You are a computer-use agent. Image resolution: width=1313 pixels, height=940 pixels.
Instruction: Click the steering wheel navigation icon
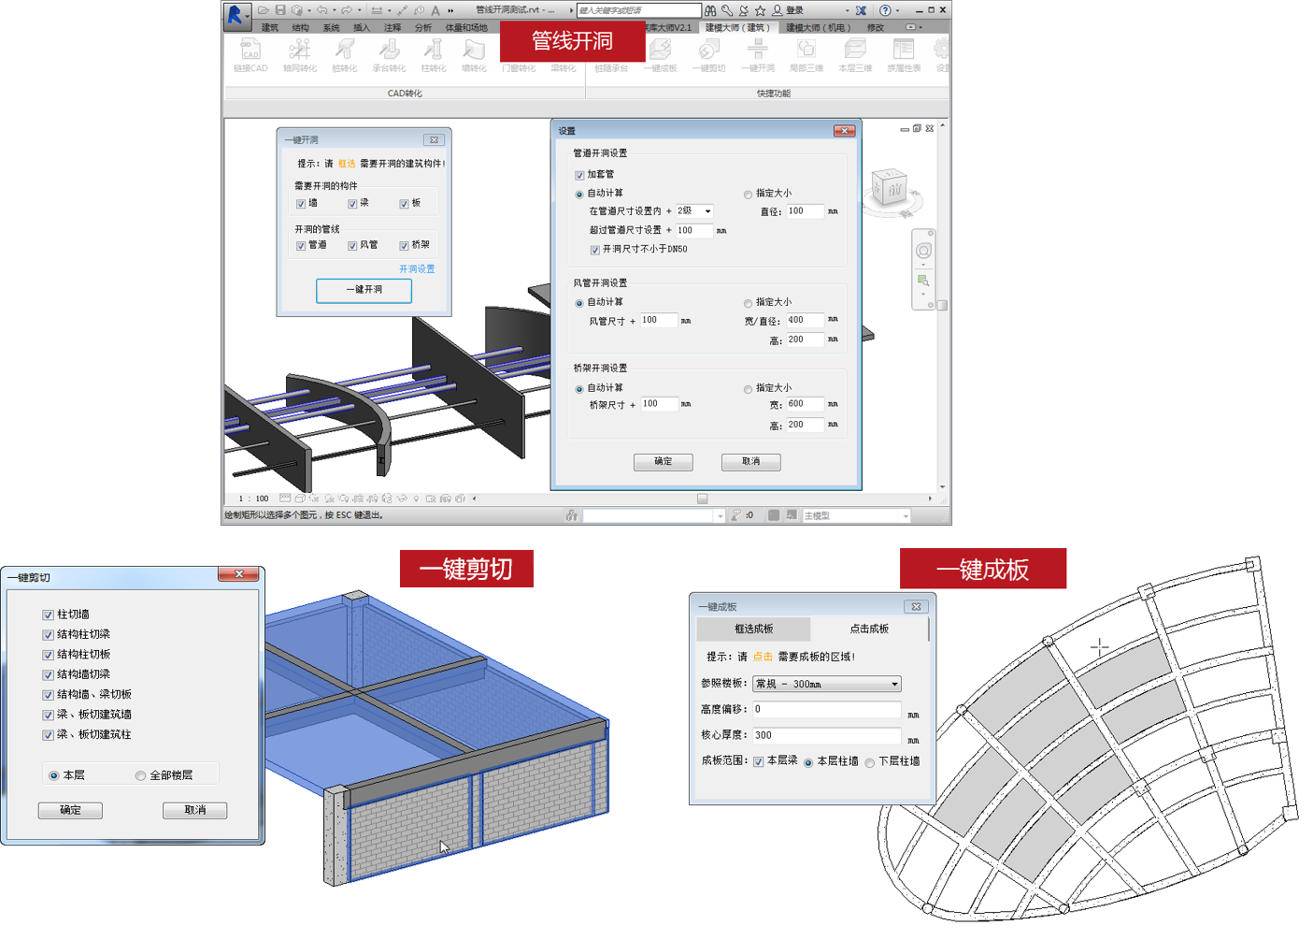924,250
